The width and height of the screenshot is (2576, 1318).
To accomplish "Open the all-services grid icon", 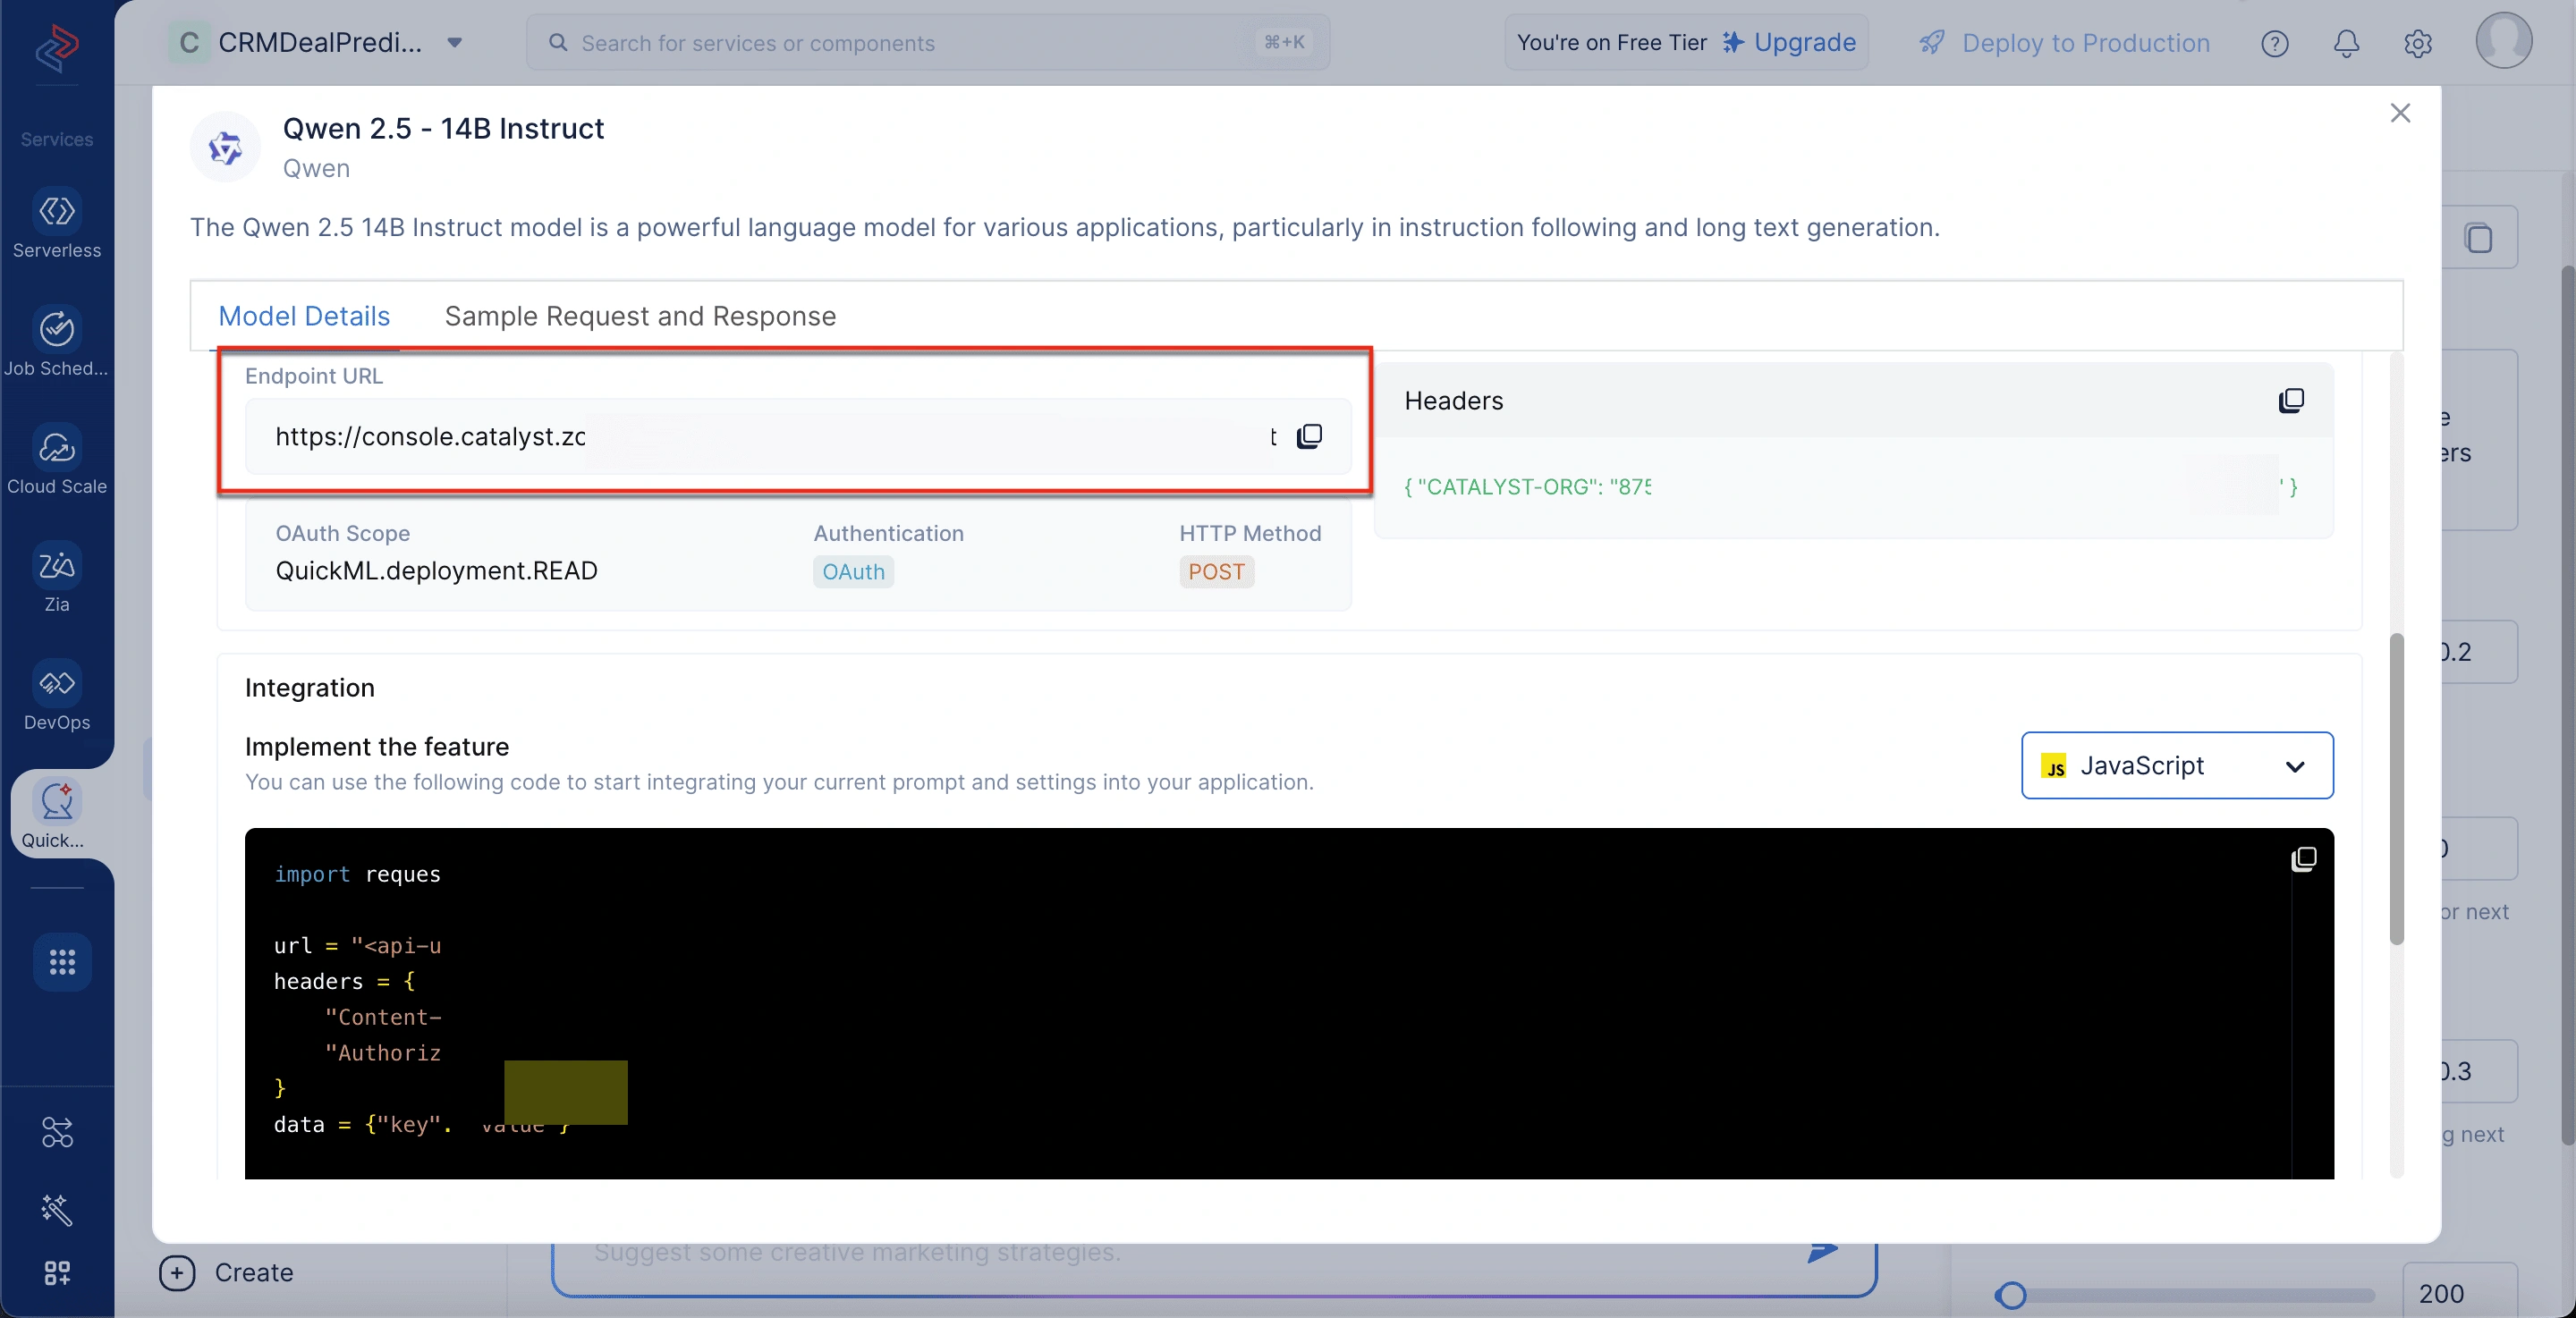I will 62,962.
